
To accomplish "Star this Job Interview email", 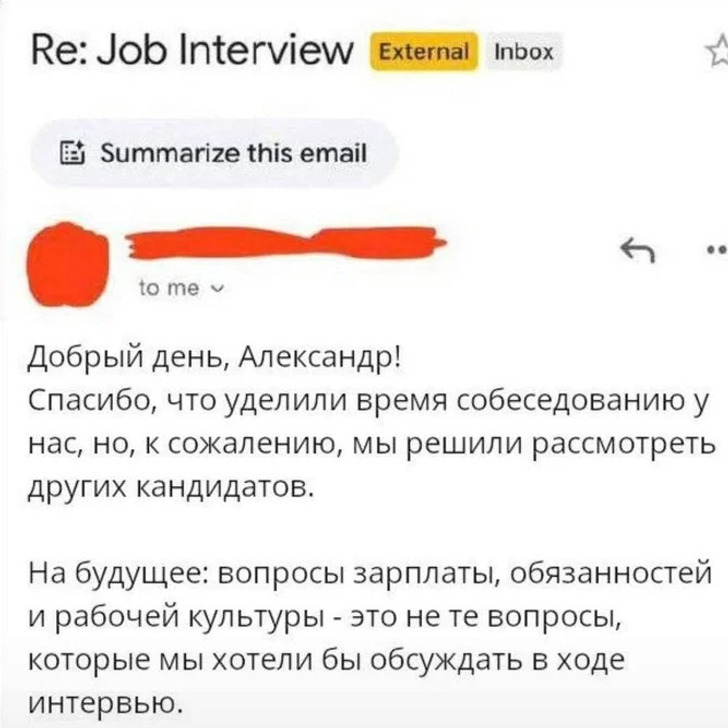I will (719, 51).
